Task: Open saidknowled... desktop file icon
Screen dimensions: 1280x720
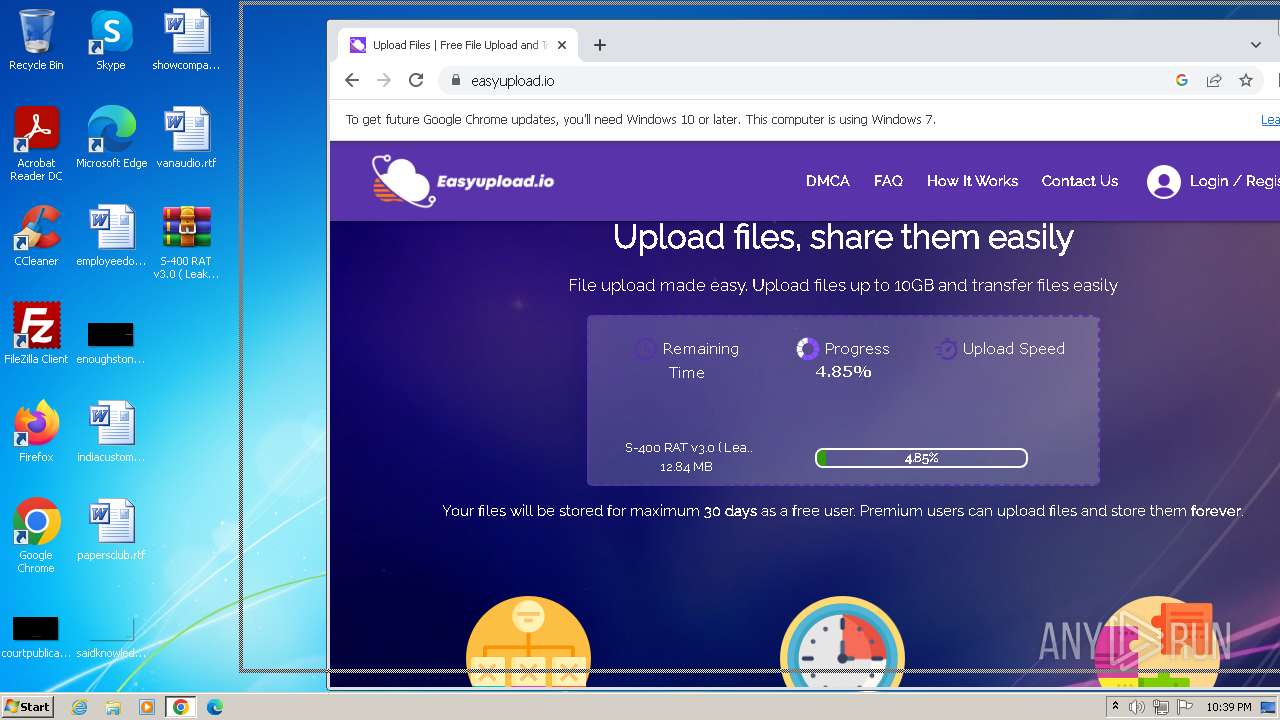Action: (x=111, y=636)
